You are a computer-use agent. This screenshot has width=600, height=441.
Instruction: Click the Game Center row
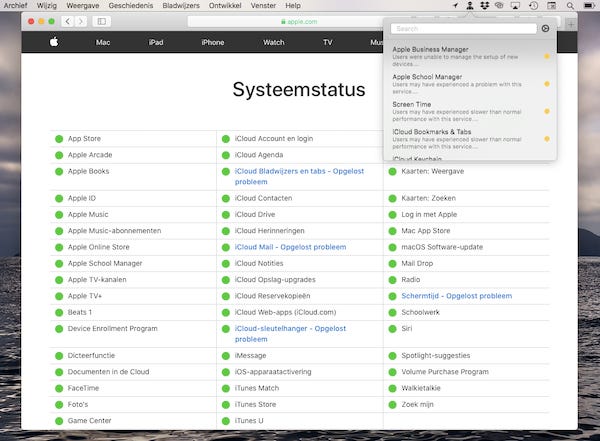pos(133,421)
